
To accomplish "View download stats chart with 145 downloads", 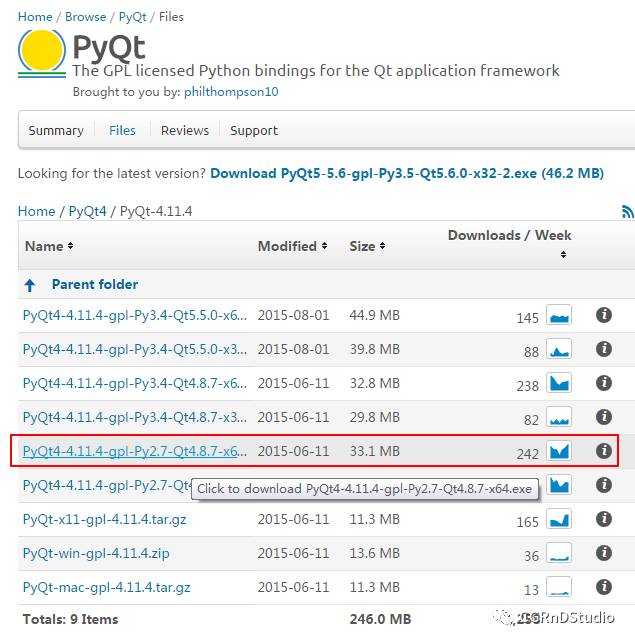I will (559, 315).
